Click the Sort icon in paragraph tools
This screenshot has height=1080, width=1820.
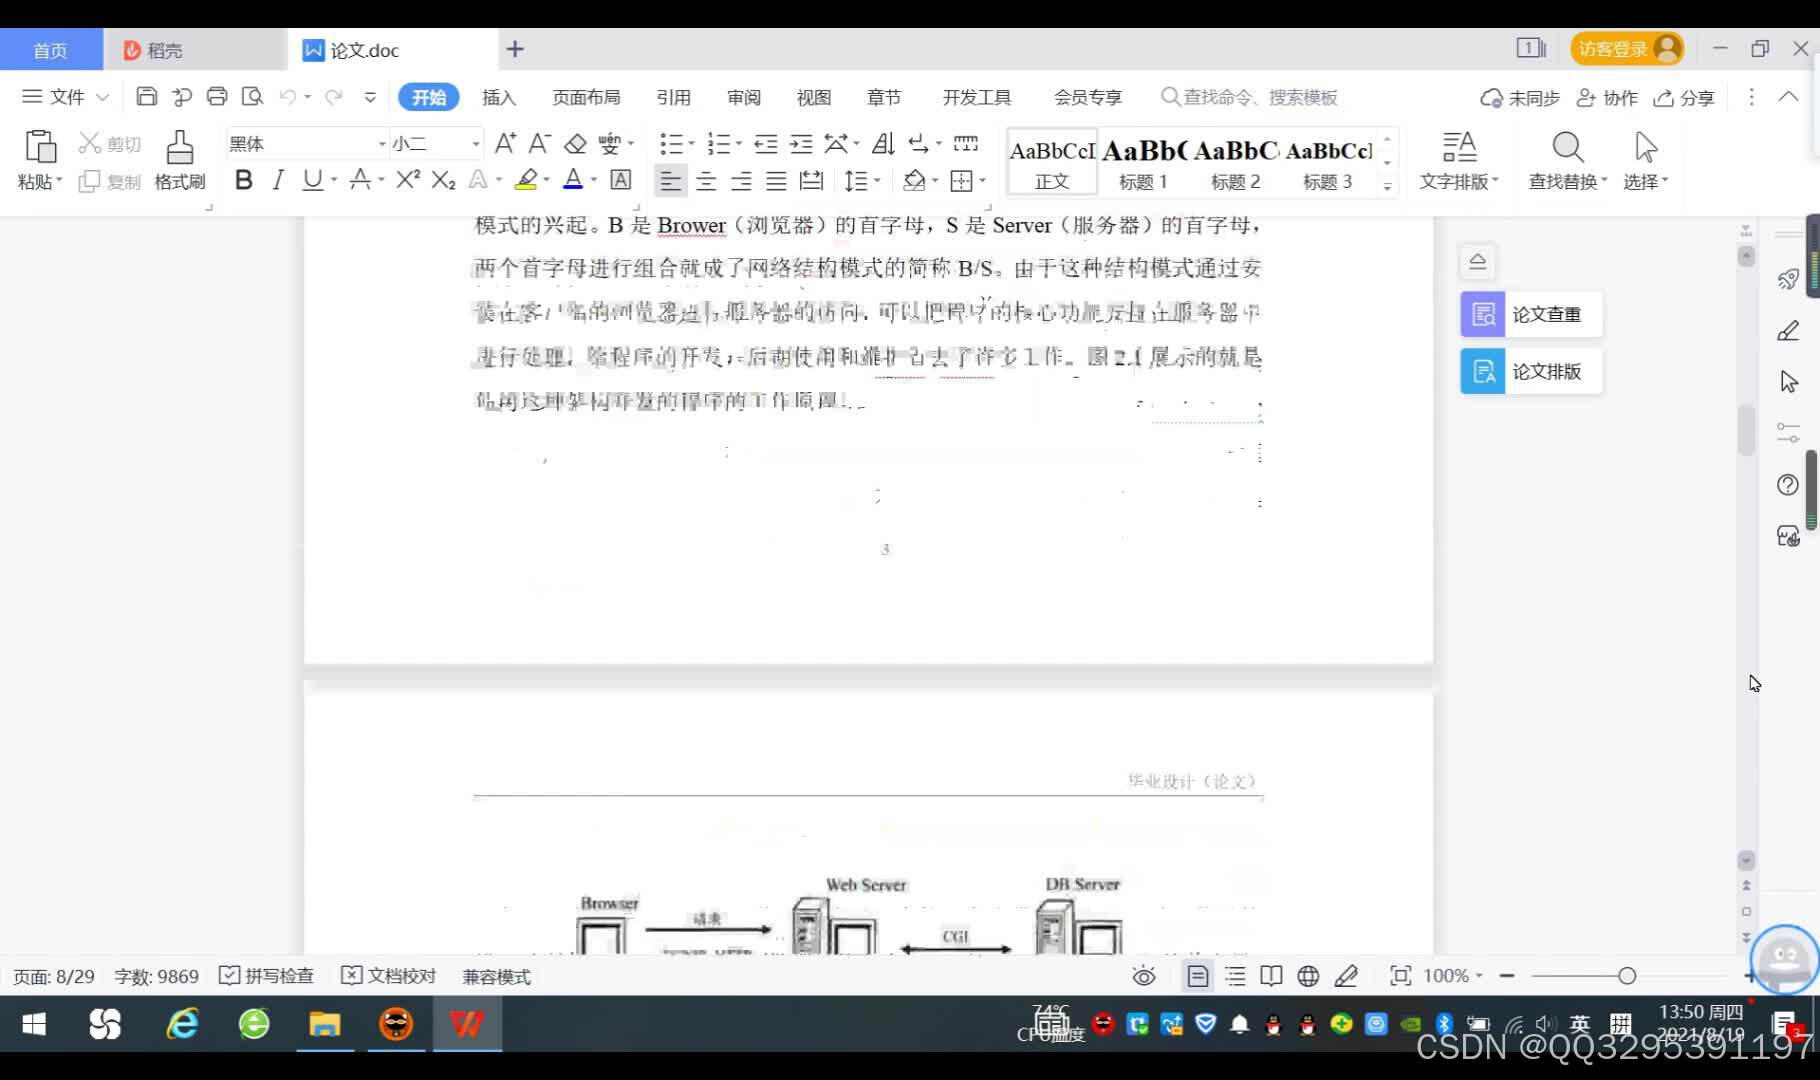click(x=883, y=144)
